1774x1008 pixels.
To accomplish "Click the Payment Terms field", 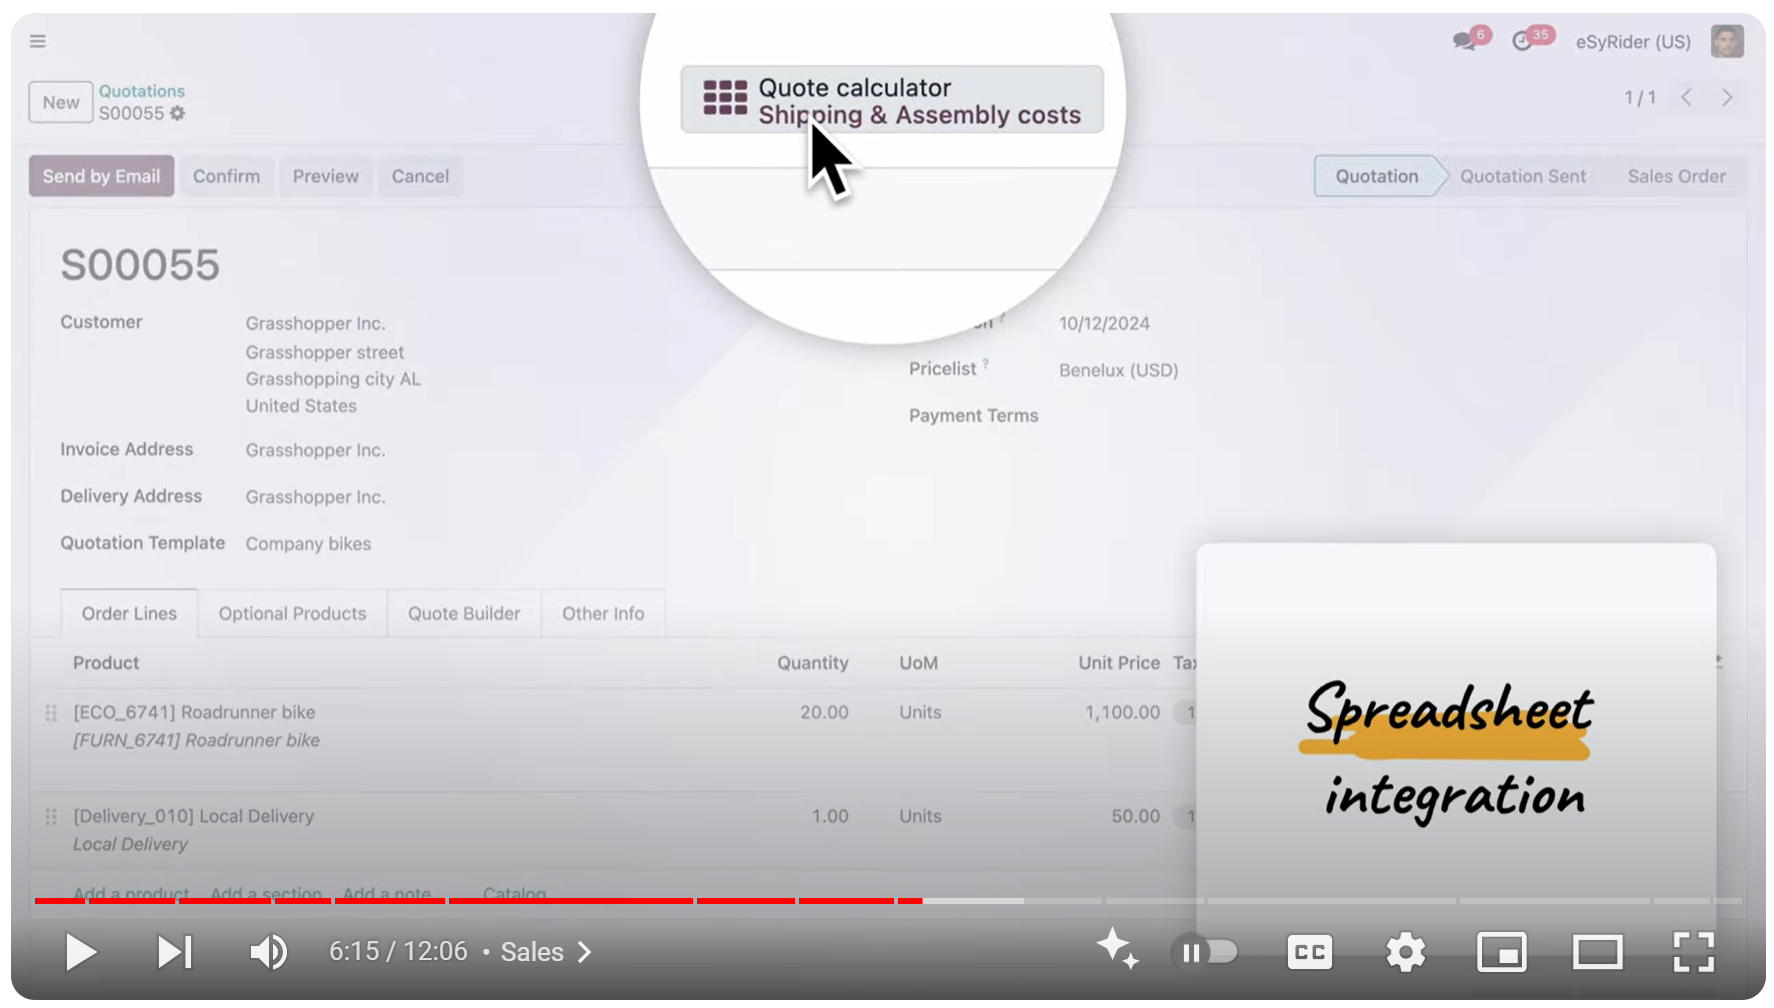I will coord(973,416).
